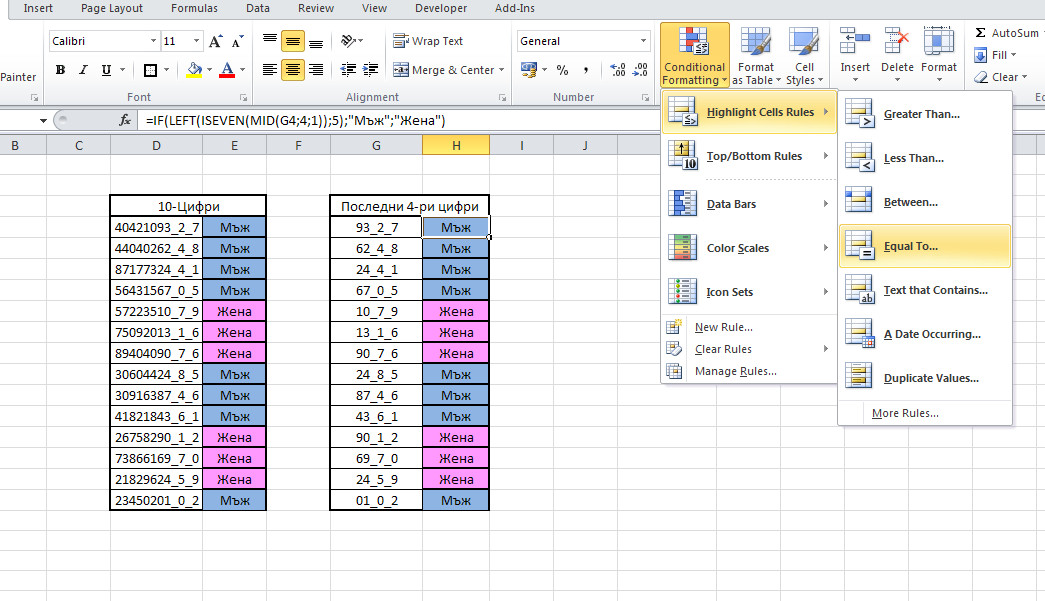Click the Shrink Font icon
Viewport: 1045px width, 601px height.
238,41
